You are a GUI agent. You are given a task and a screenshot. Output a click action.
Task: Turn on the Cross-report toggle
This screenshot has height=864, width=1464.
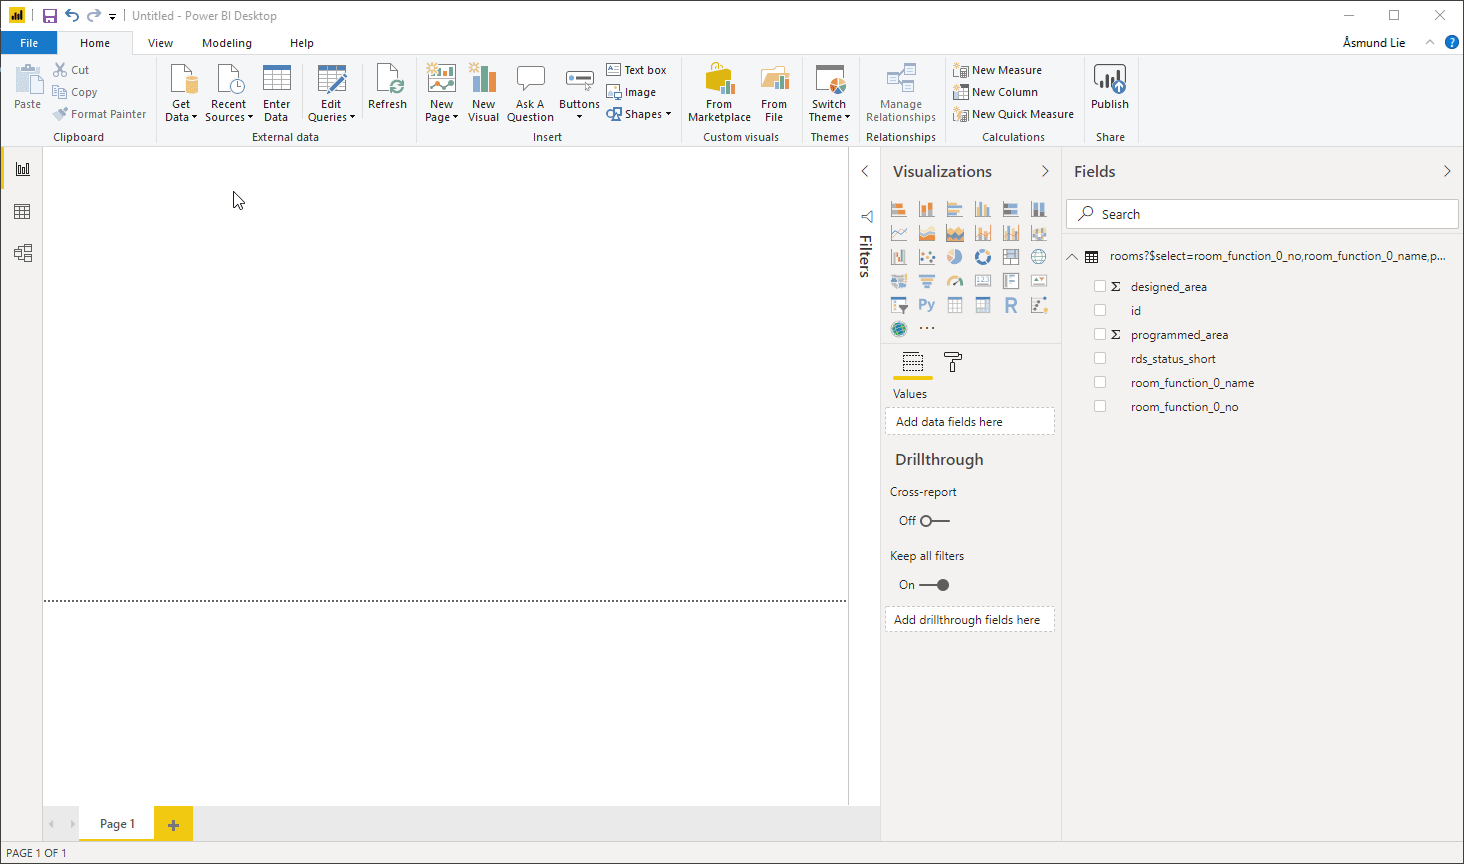934,521
